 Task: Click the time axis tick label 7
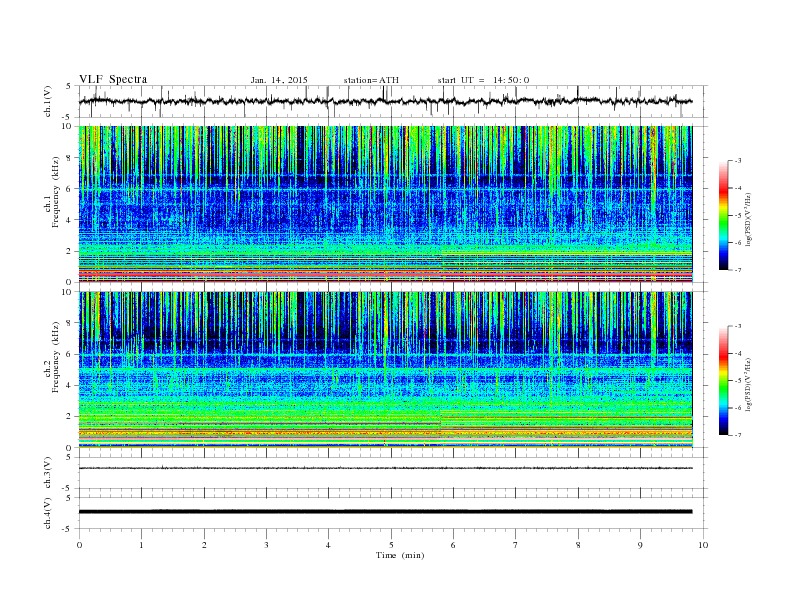click(x=516, y=545)
